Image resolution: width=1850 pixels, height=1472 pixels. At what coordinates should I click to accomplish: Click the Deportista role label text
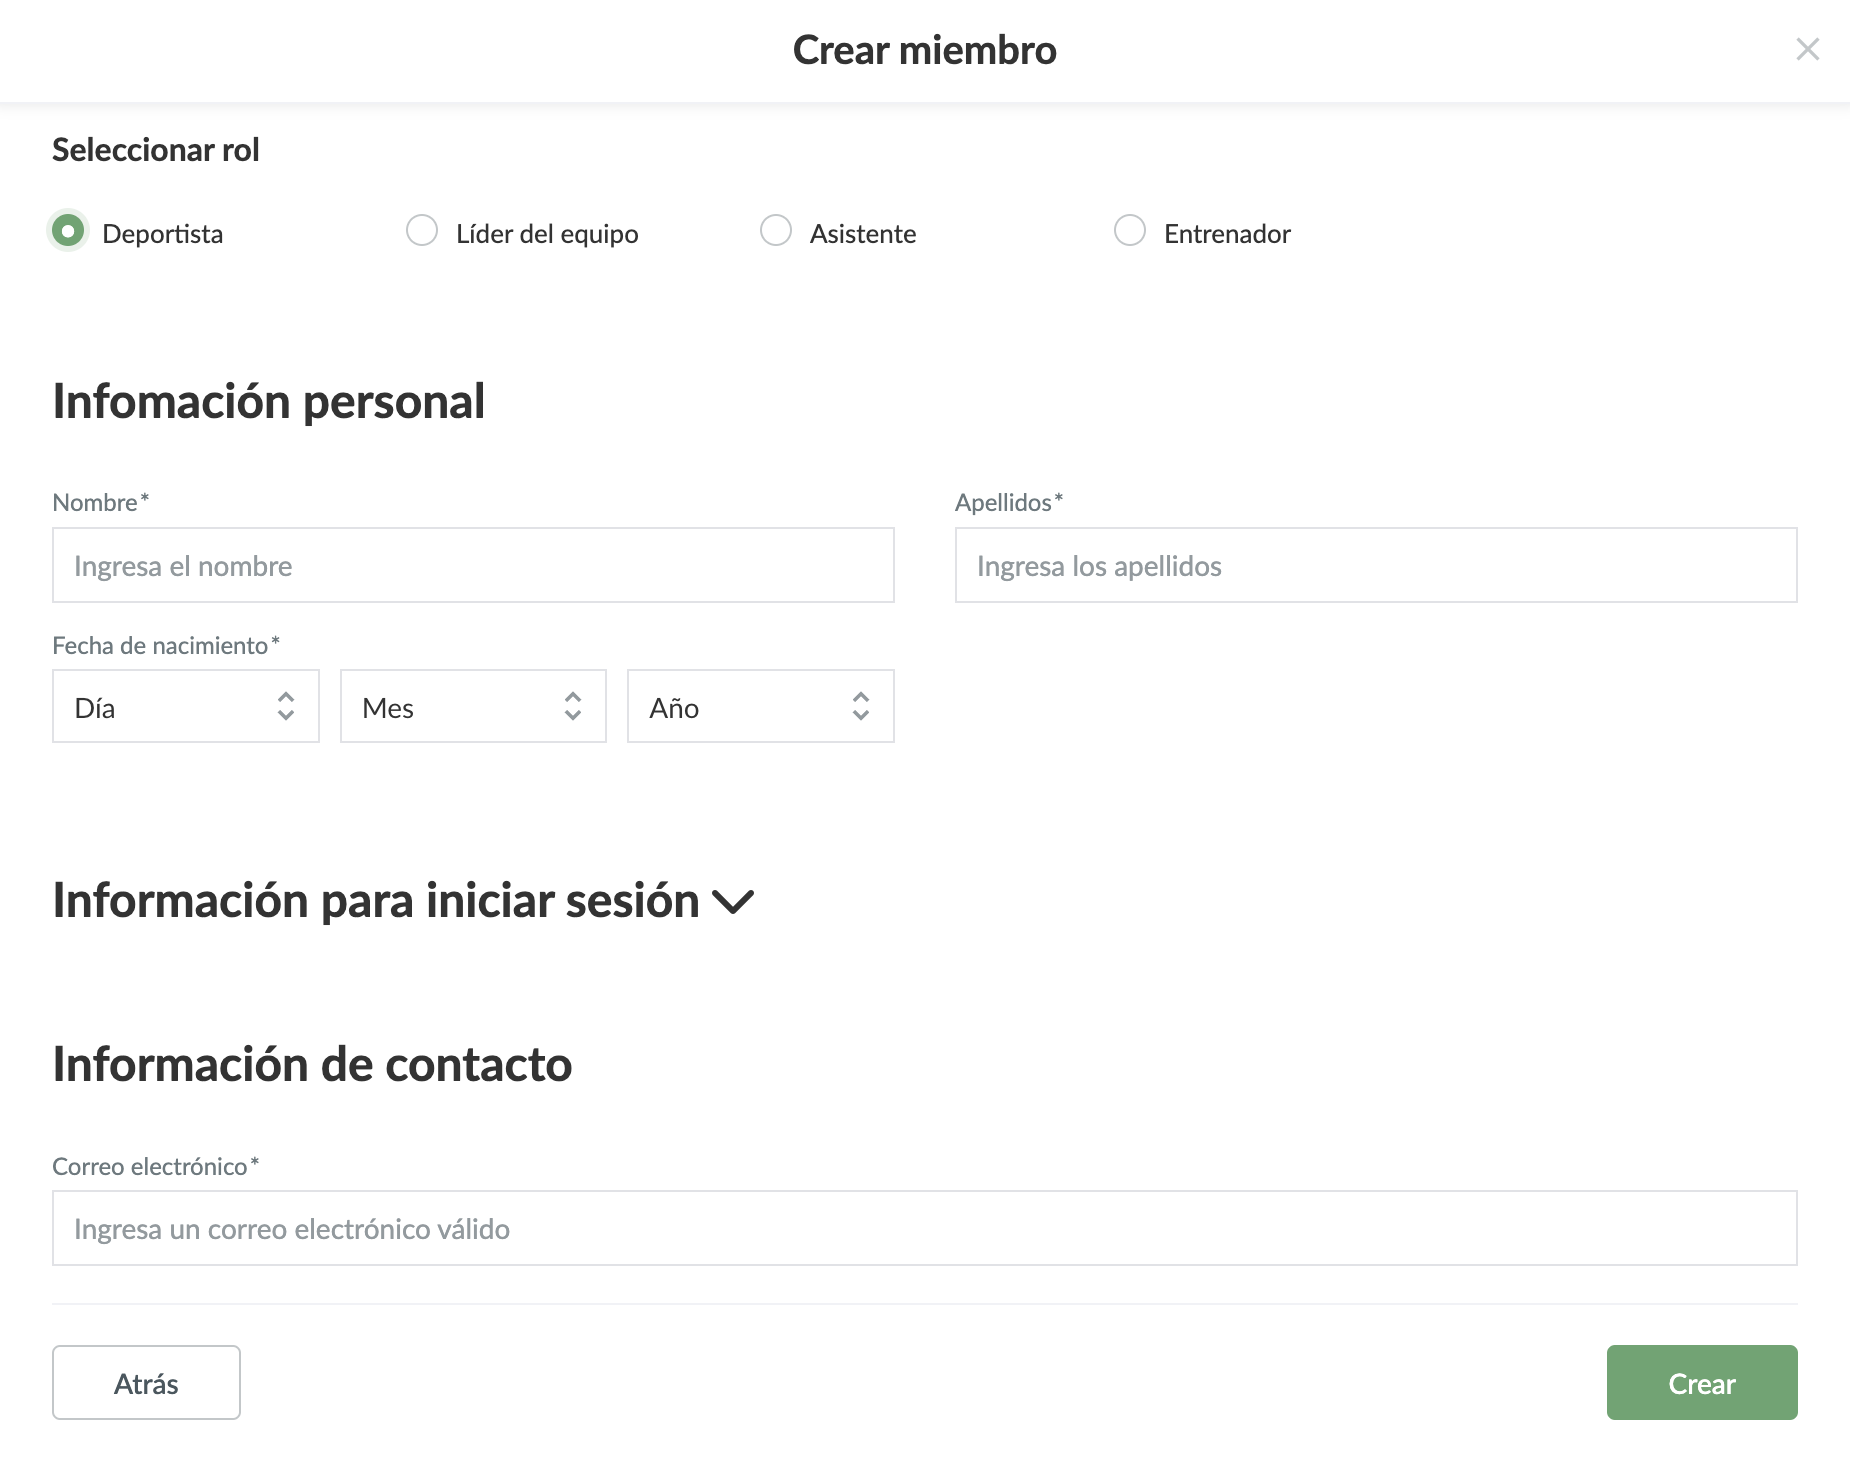coord(162,234)
